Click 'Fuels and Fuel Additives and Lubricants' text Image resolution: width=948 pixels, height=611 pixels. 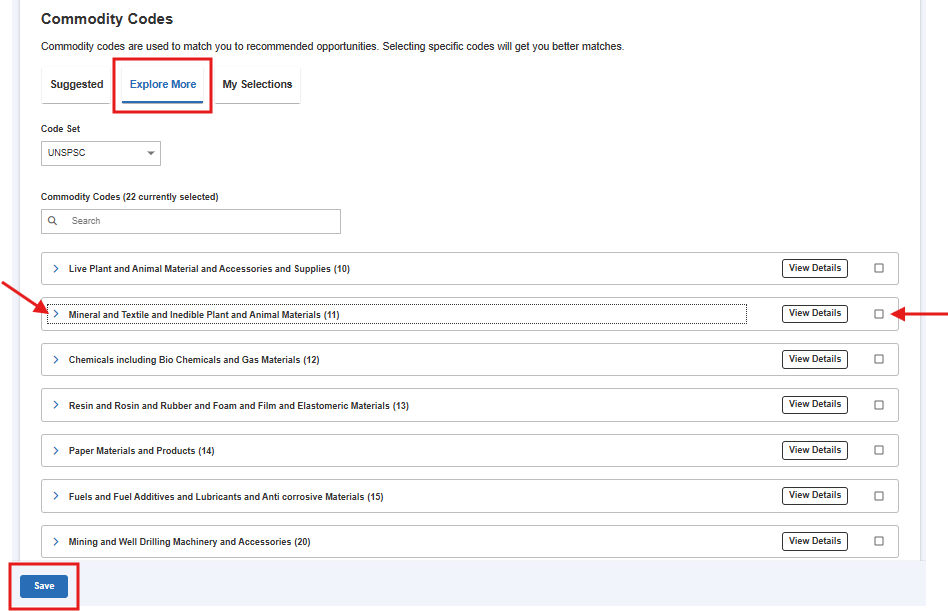point(226,497)
